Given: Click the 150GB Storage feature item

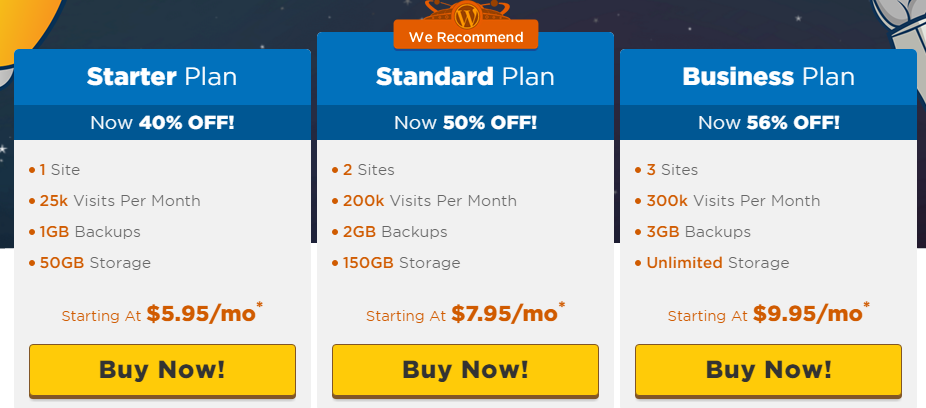Looking at the screenshot, I should point(396,263).
